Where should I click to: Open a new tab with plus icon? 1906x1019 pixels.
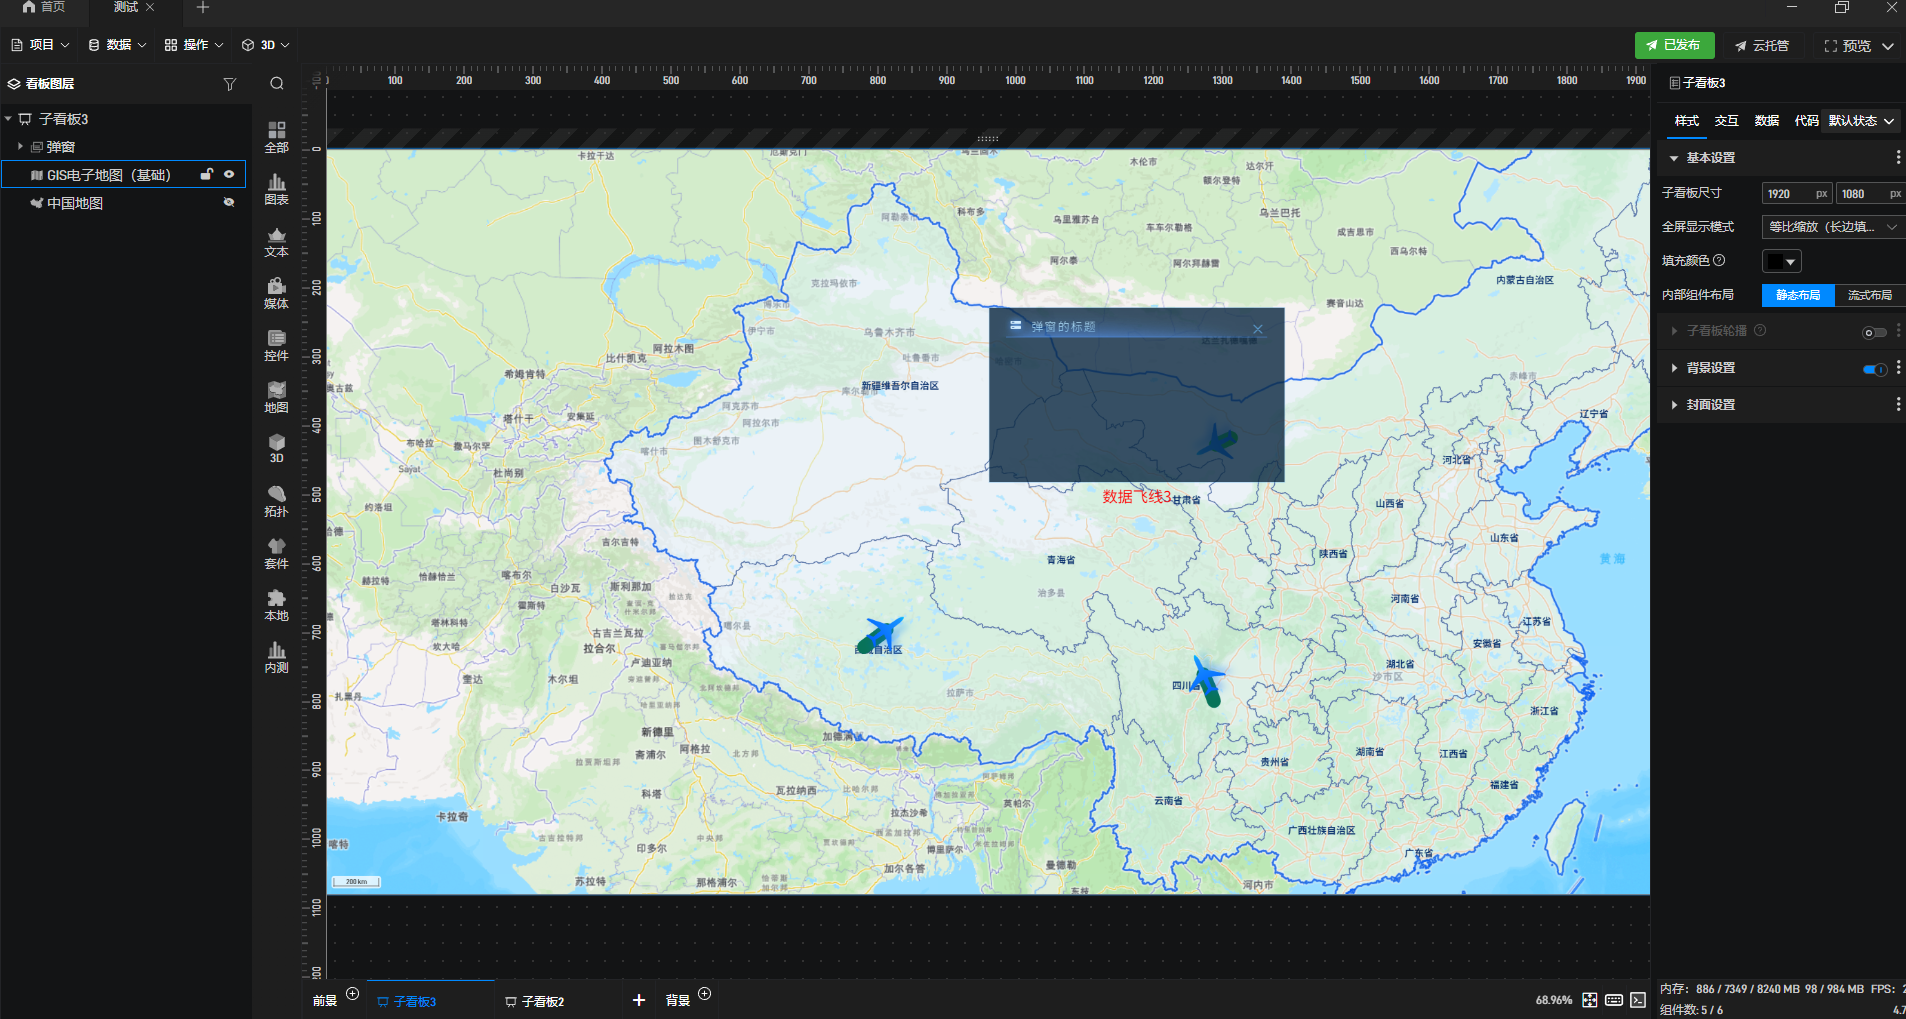[203, 8]
